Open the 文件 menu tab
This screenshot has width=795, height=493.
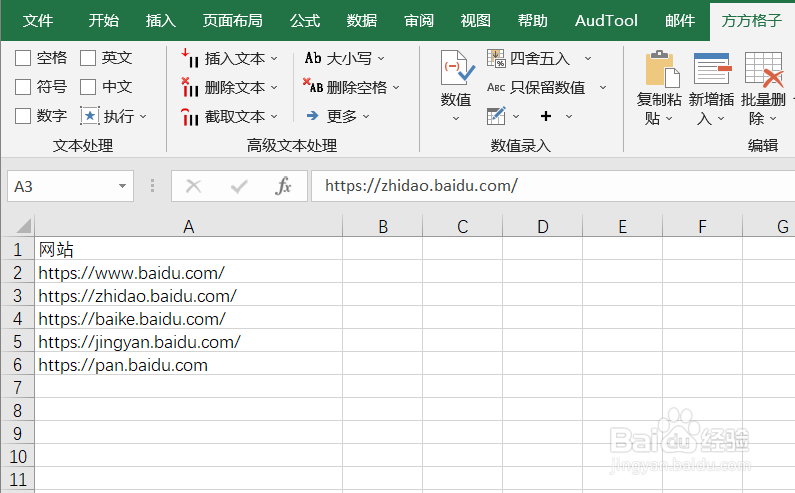click(38, 21)
